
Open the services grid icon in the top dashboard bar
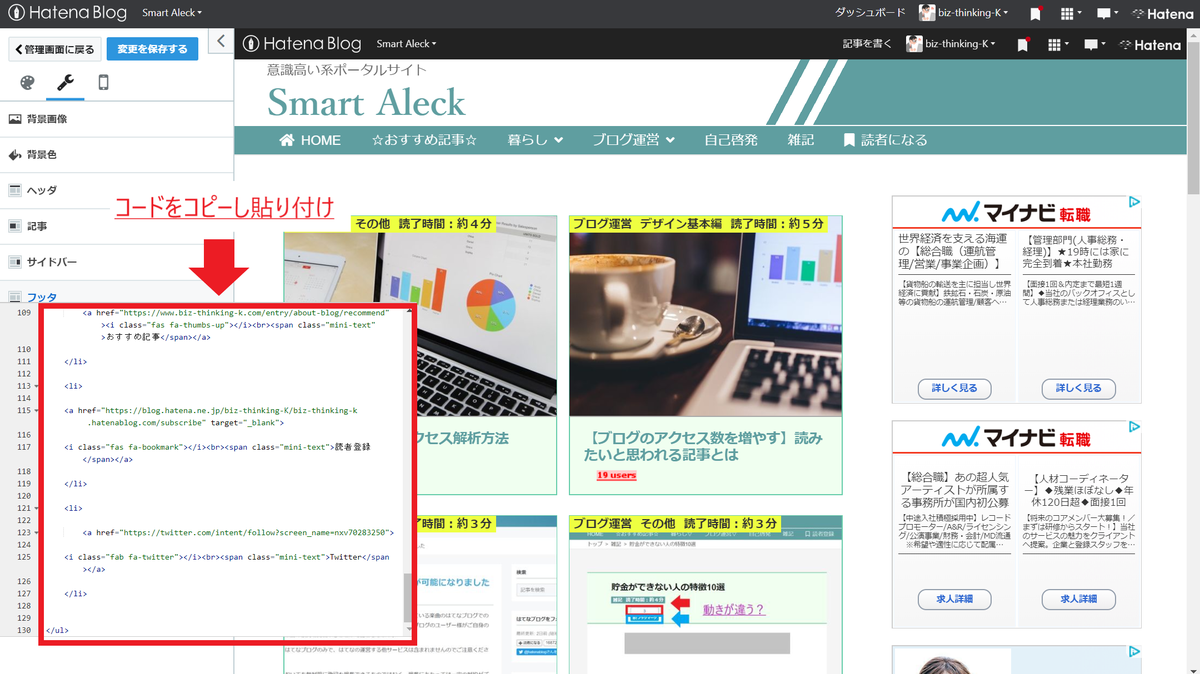pos(1068,14)
